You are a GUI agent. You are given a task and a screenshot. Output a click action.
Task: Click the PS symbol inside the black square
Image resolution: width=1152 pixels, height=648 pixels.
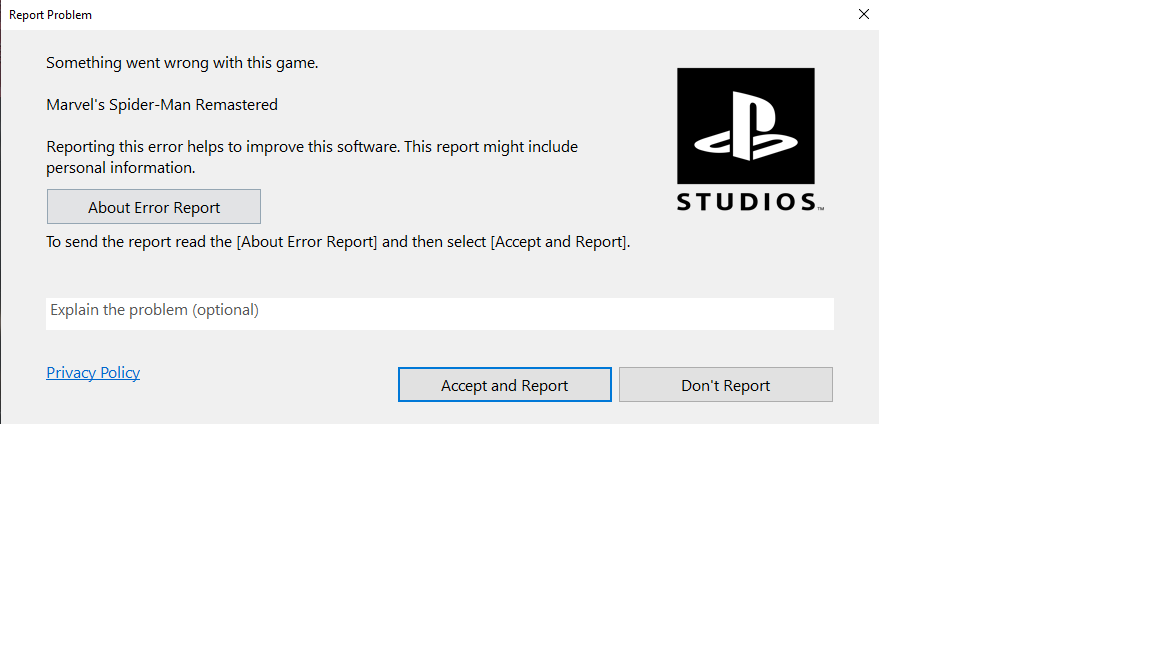(746, 125)
